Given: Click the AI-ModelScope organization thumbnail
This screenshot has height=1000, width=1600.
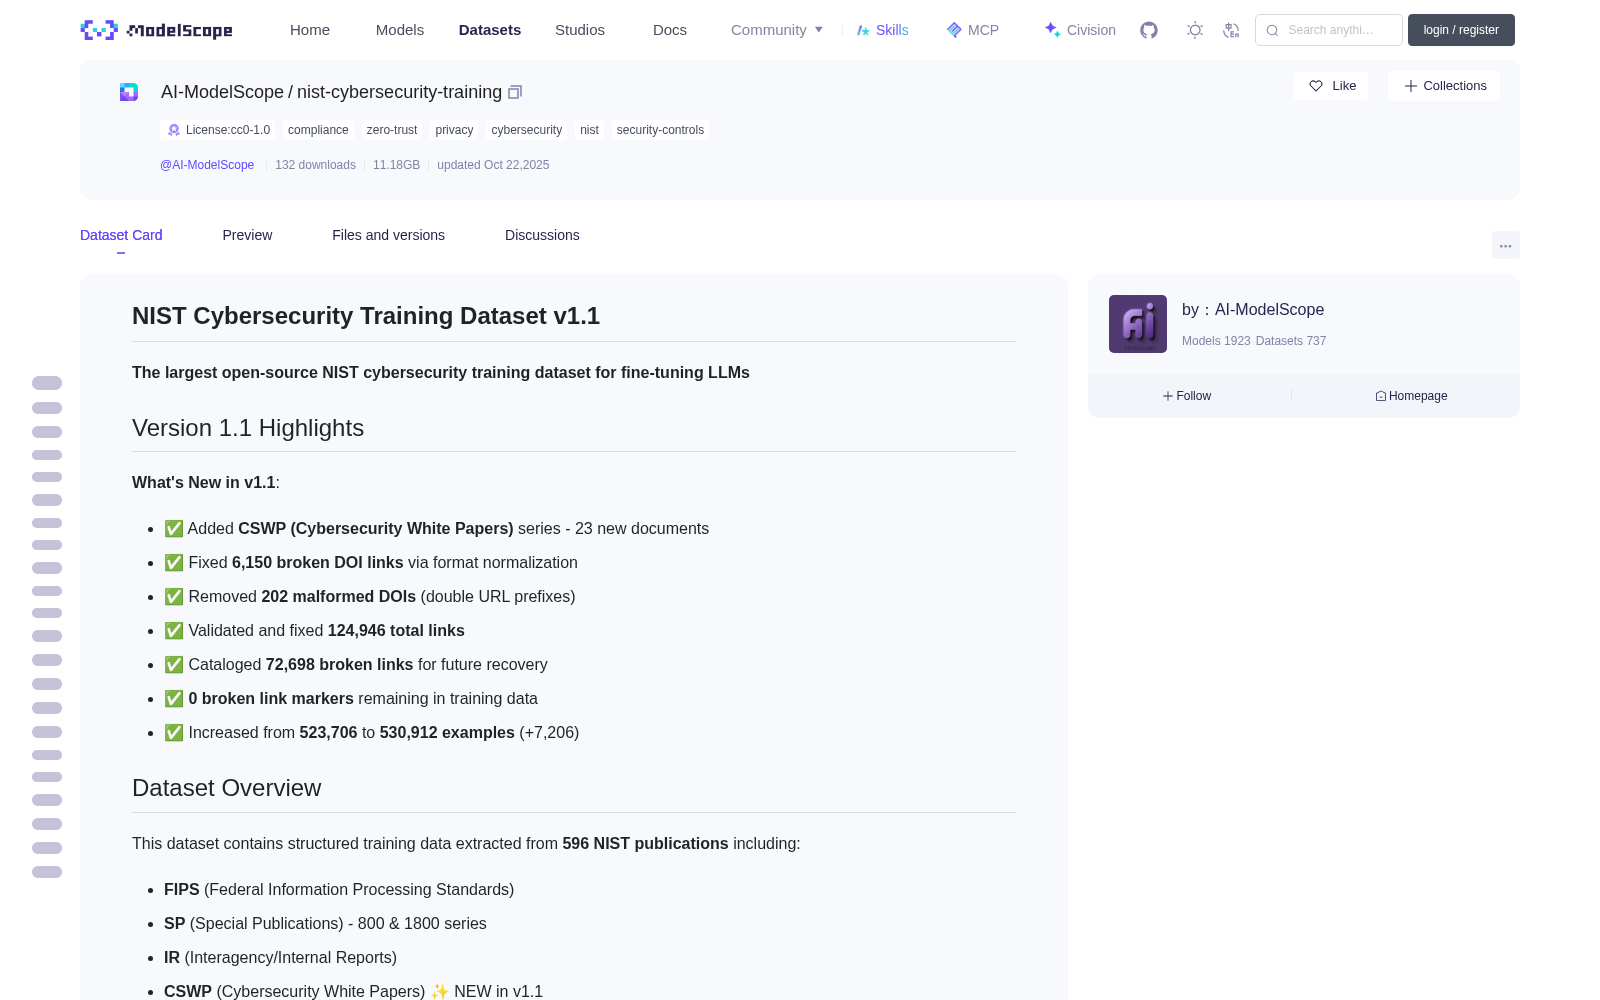Looking at the screenshot, I should 1138,324.
